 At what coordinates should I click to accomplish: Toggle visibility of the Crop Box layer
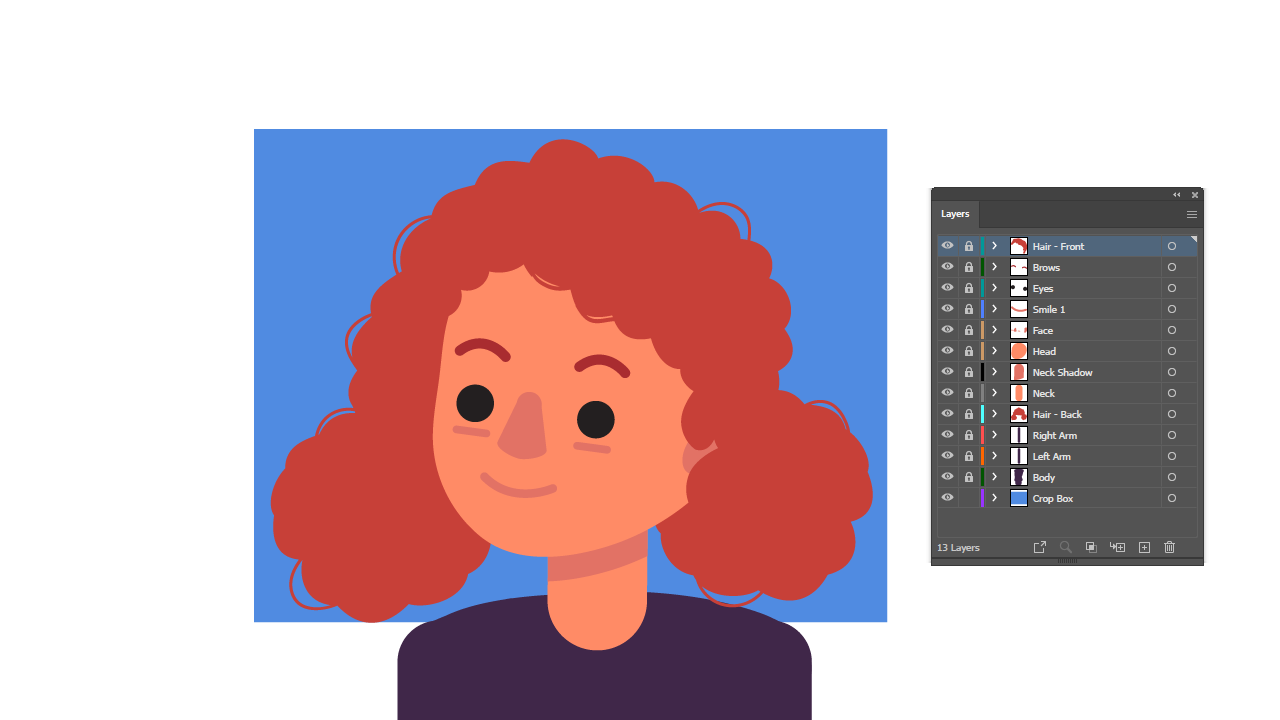tap(947, 498)
